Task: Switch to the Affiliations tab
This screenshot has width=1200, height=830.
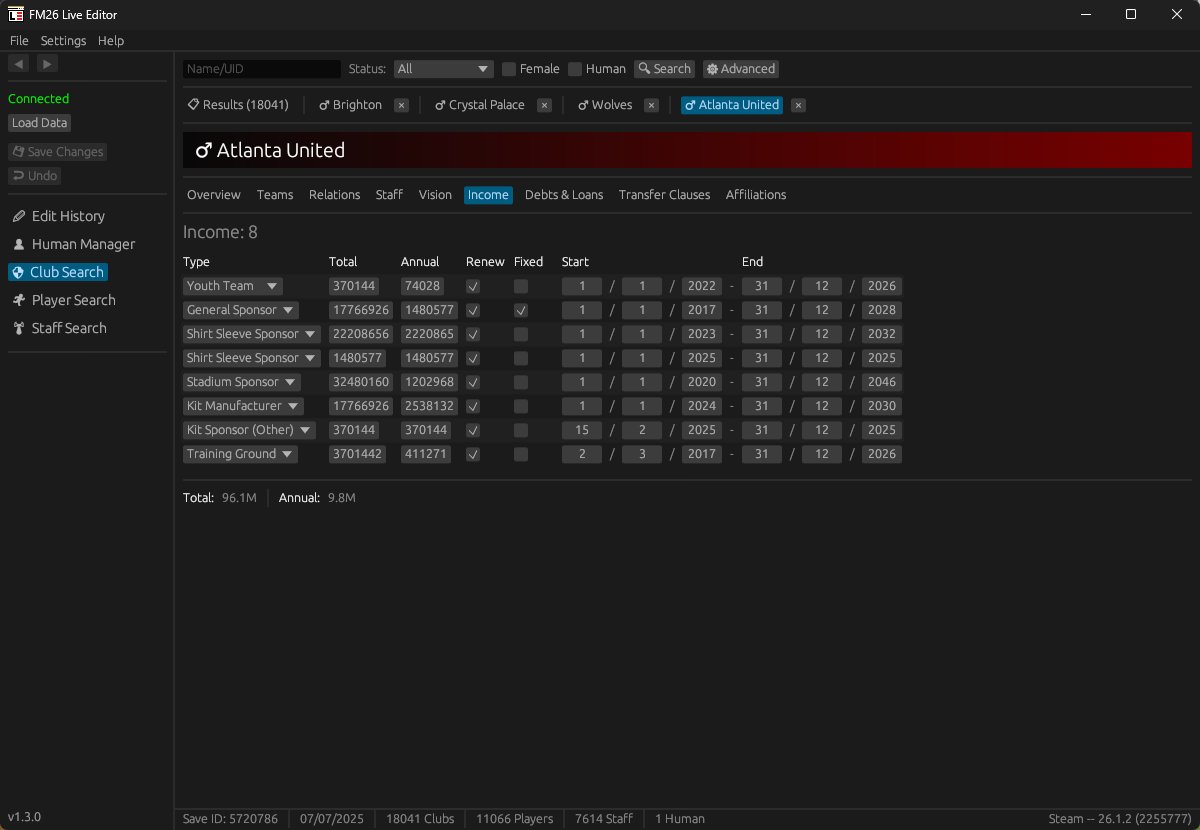Action: pos(756,195)
